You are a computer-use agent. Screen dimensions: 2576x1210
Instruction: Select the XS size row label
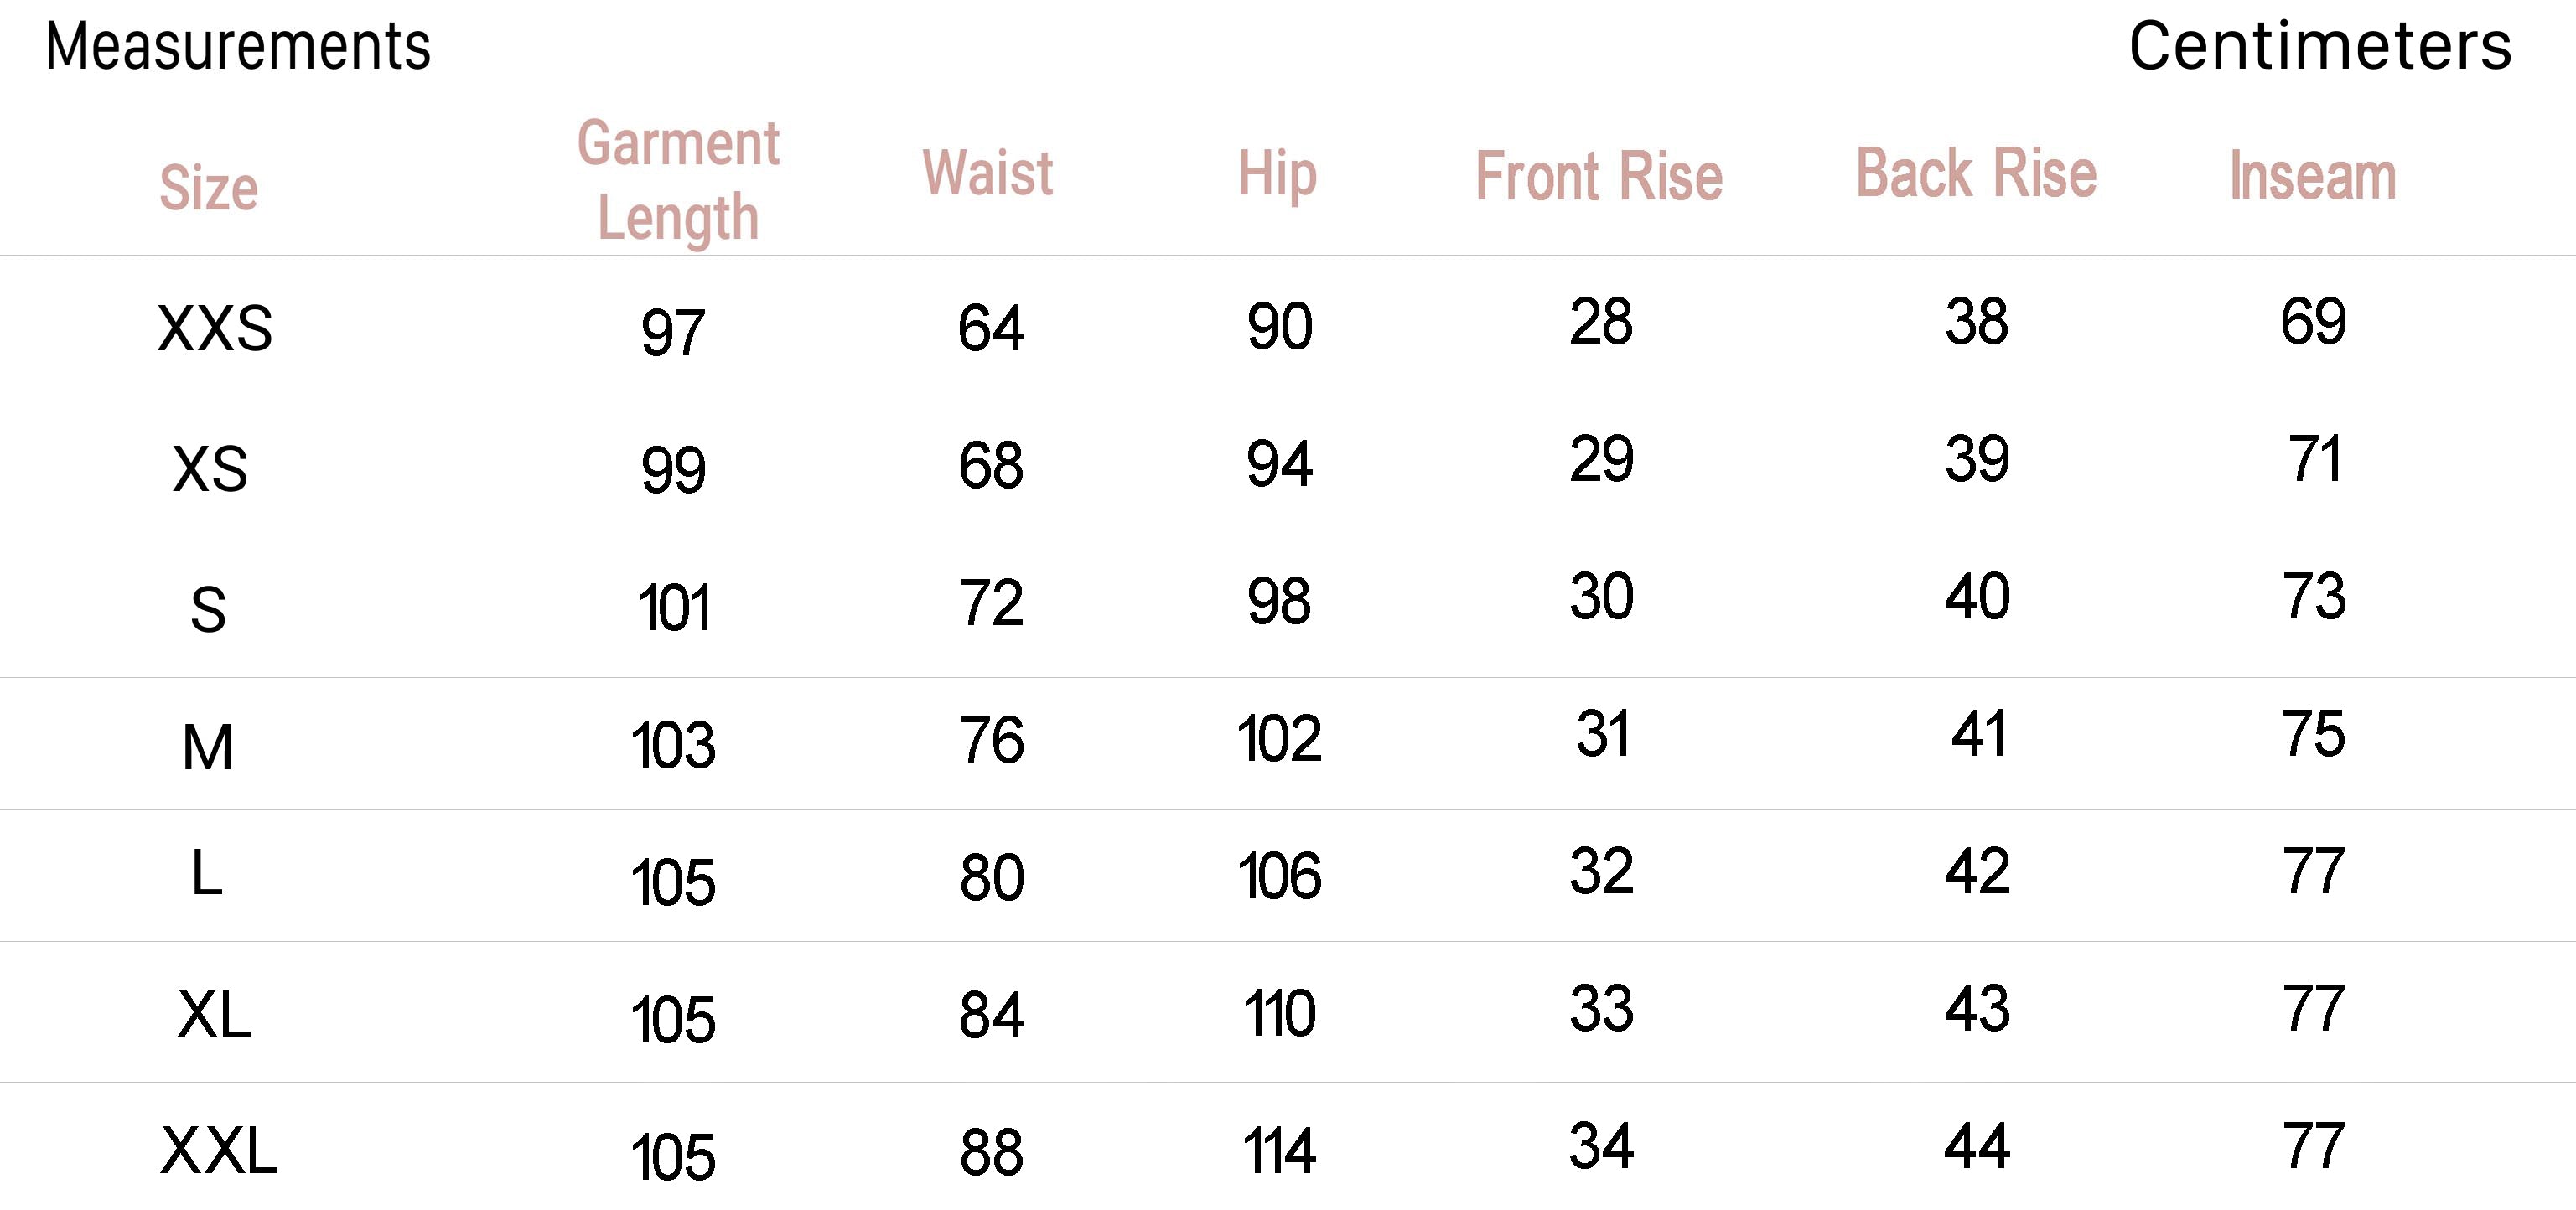click(210, 468)
